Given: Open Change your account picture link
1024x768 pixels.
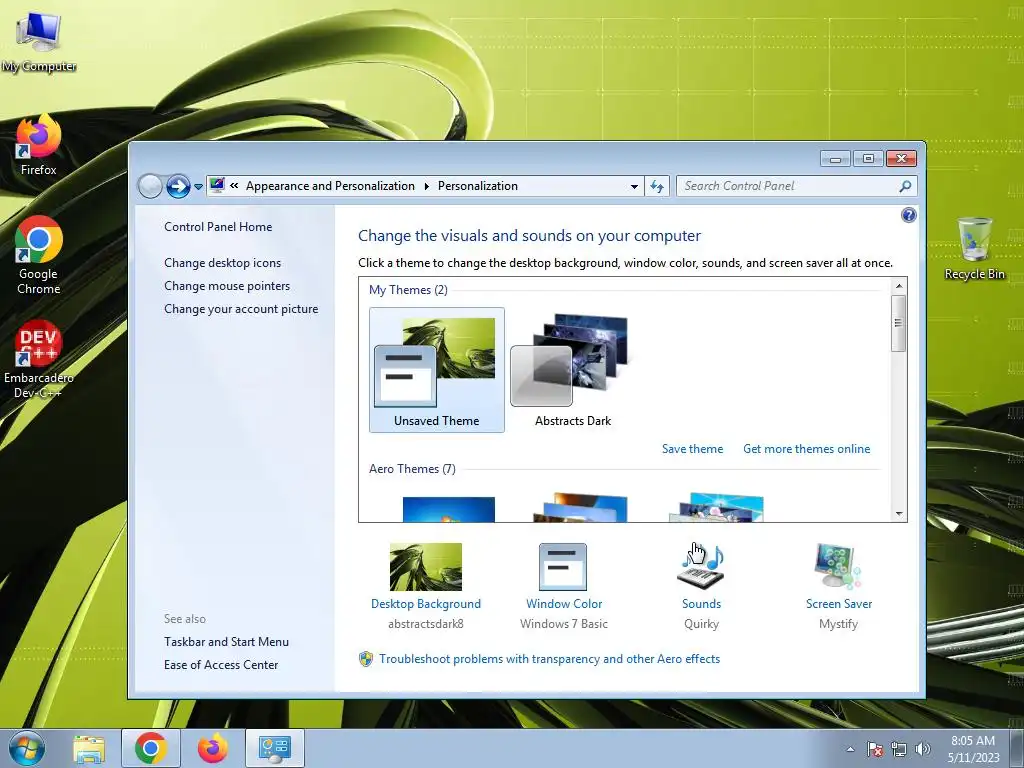Looking at the screenshot, I should click(241, 309).
